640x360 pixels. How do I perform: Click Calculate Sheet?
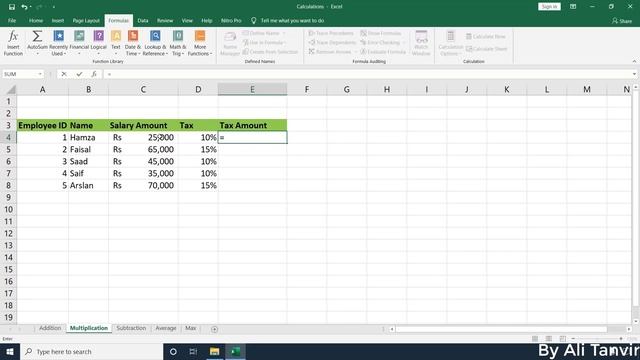tap(487, 49)
